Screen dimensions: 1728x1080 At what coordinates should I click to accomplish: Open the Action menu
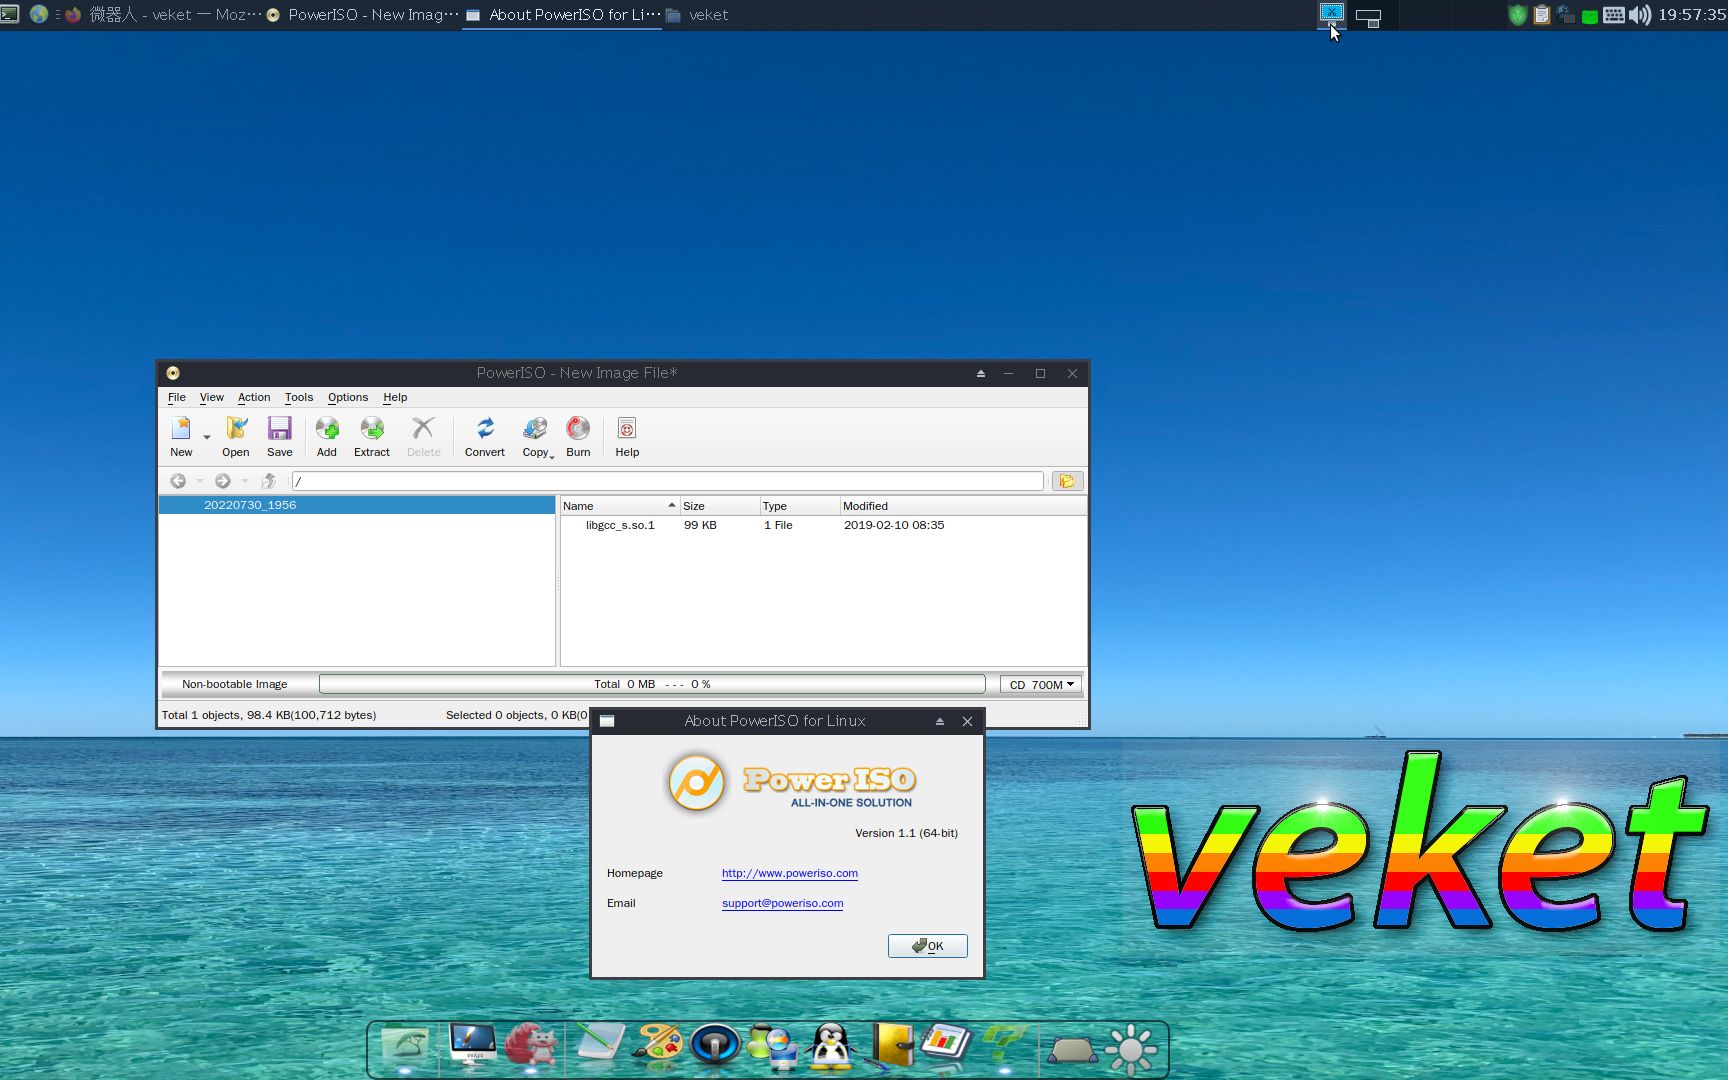(x=254, y=397)
